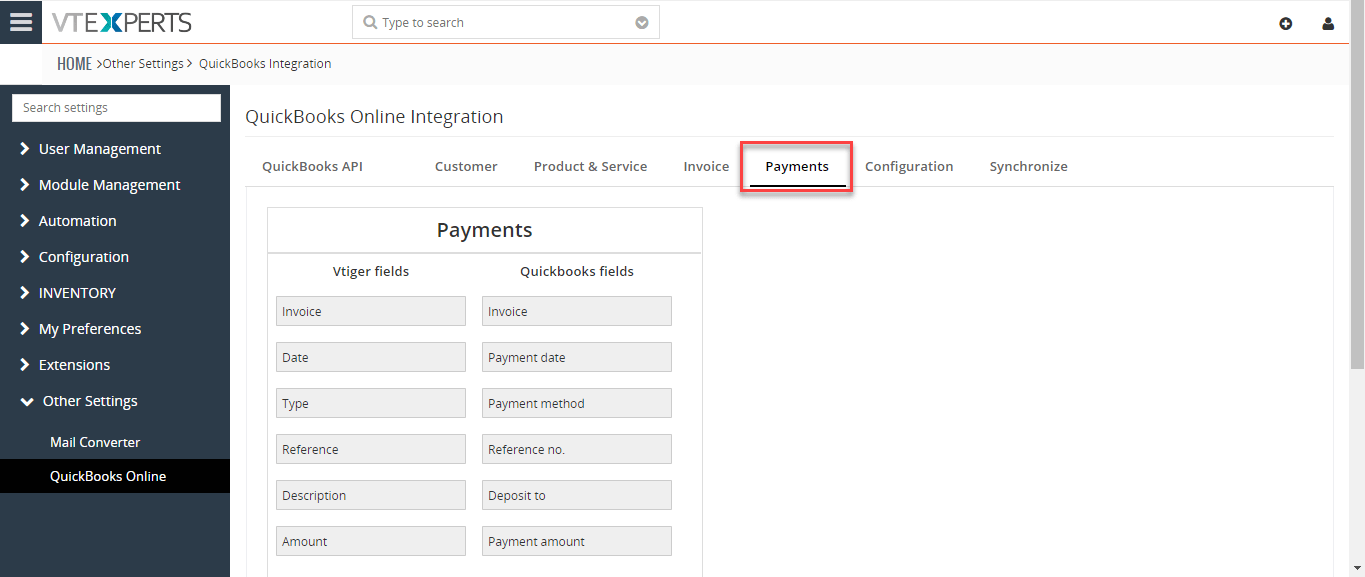Click the VTExperts logo
1365x577 pixels.
click(x=120, y=21)
